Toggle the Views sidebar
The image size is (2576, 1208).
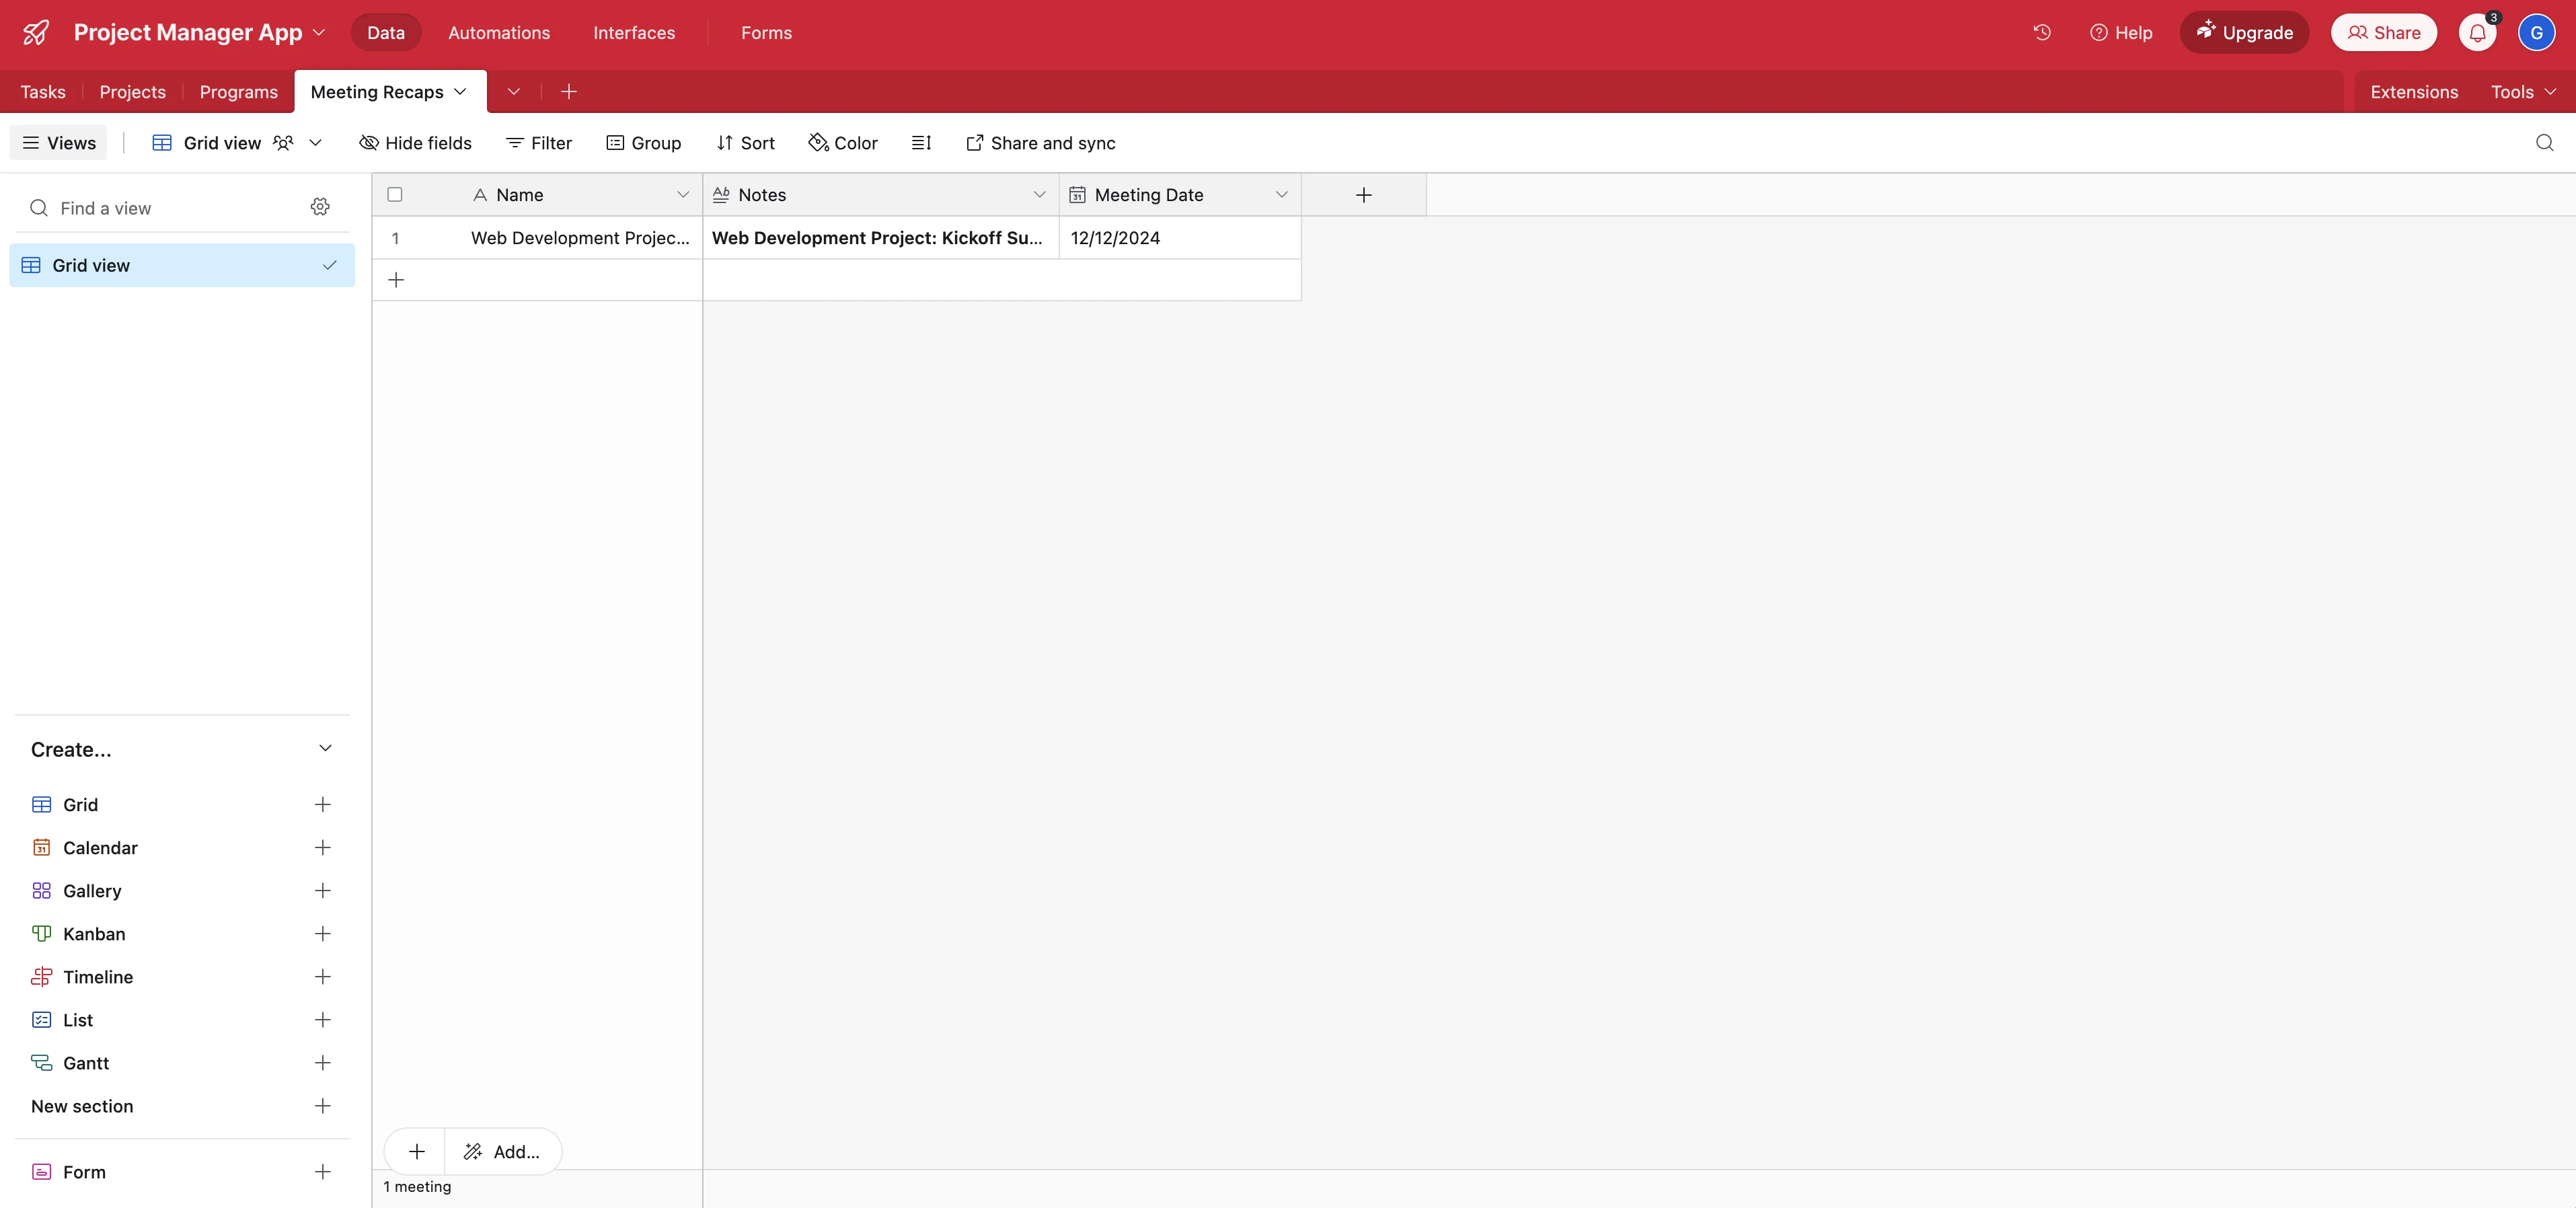pyautogui.click(x=59, y=143)
